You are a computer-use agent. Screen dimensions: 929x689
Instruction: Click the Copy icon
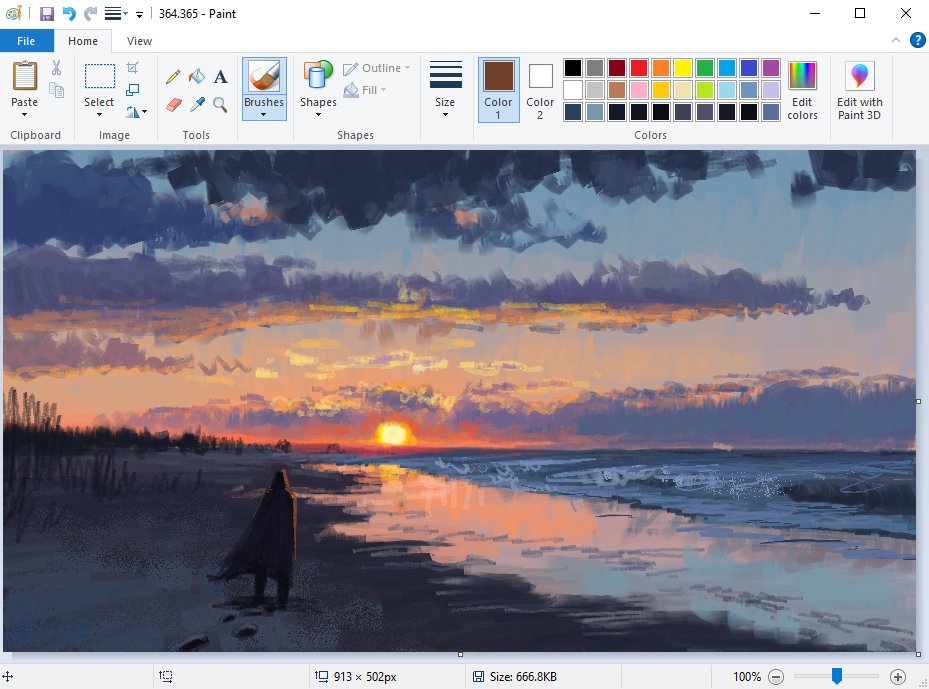(x=56, y=90)
